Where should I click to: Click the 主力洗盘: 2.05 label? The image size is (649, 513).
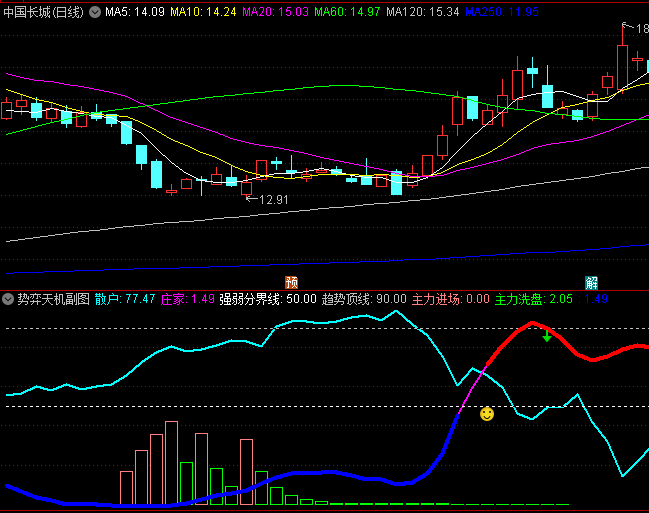pos(534,299)
